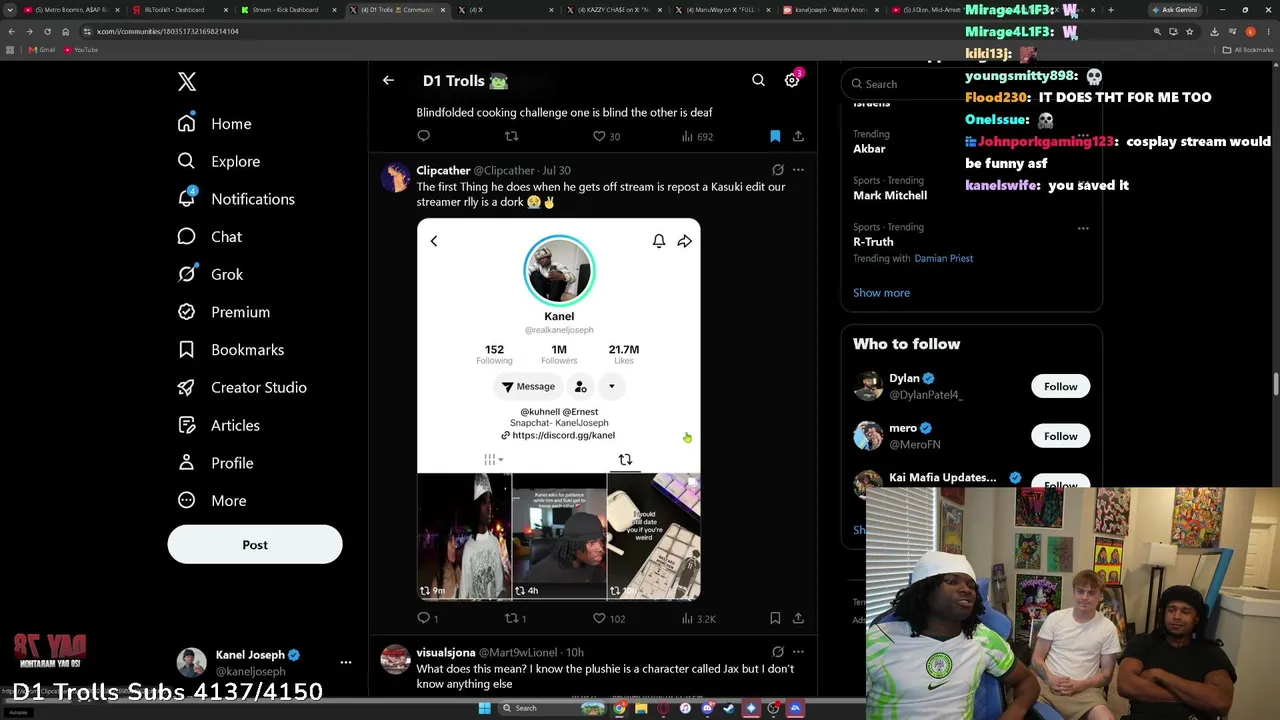1280x720 pixels.
Task: Open File Explorer from the taskbar
Action: [x=641, y=708]
